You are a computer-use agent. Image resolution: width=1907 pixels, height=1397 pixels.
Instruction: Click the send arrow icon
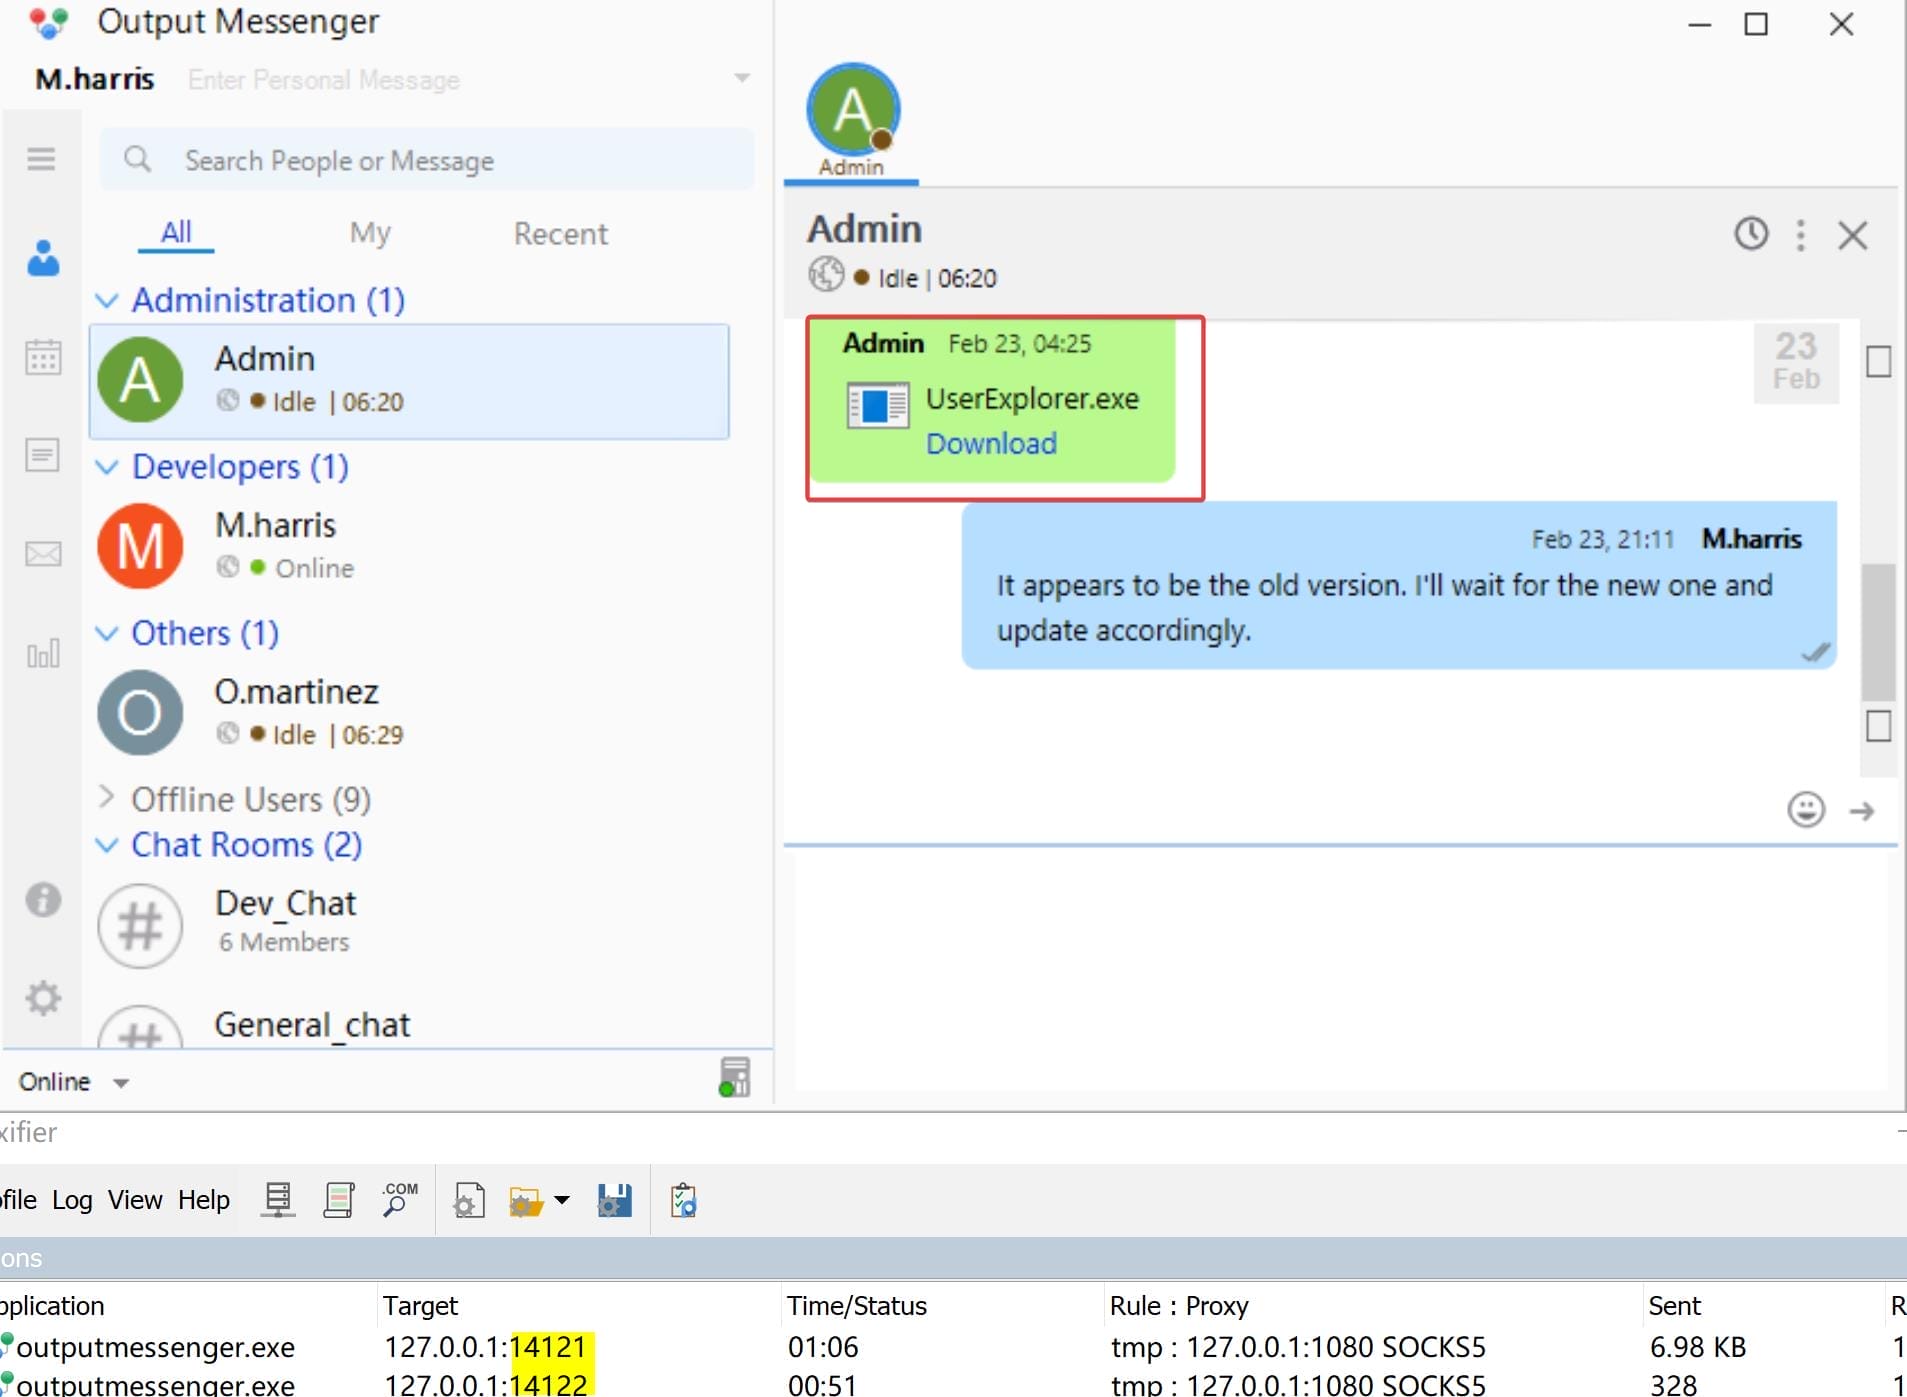(x=1862, y=811)
